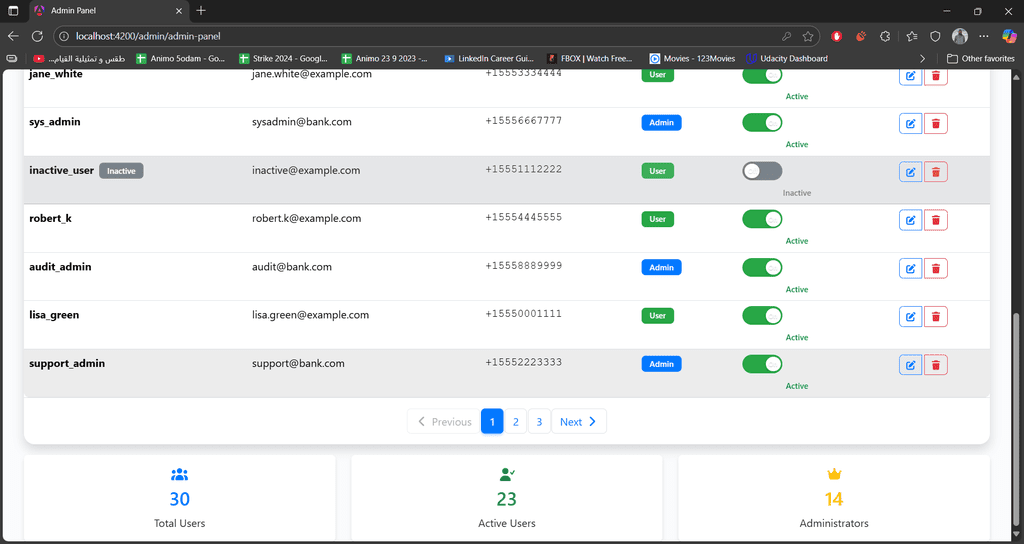
Task: Delete the audit_admin account
Action: (936, 268)
